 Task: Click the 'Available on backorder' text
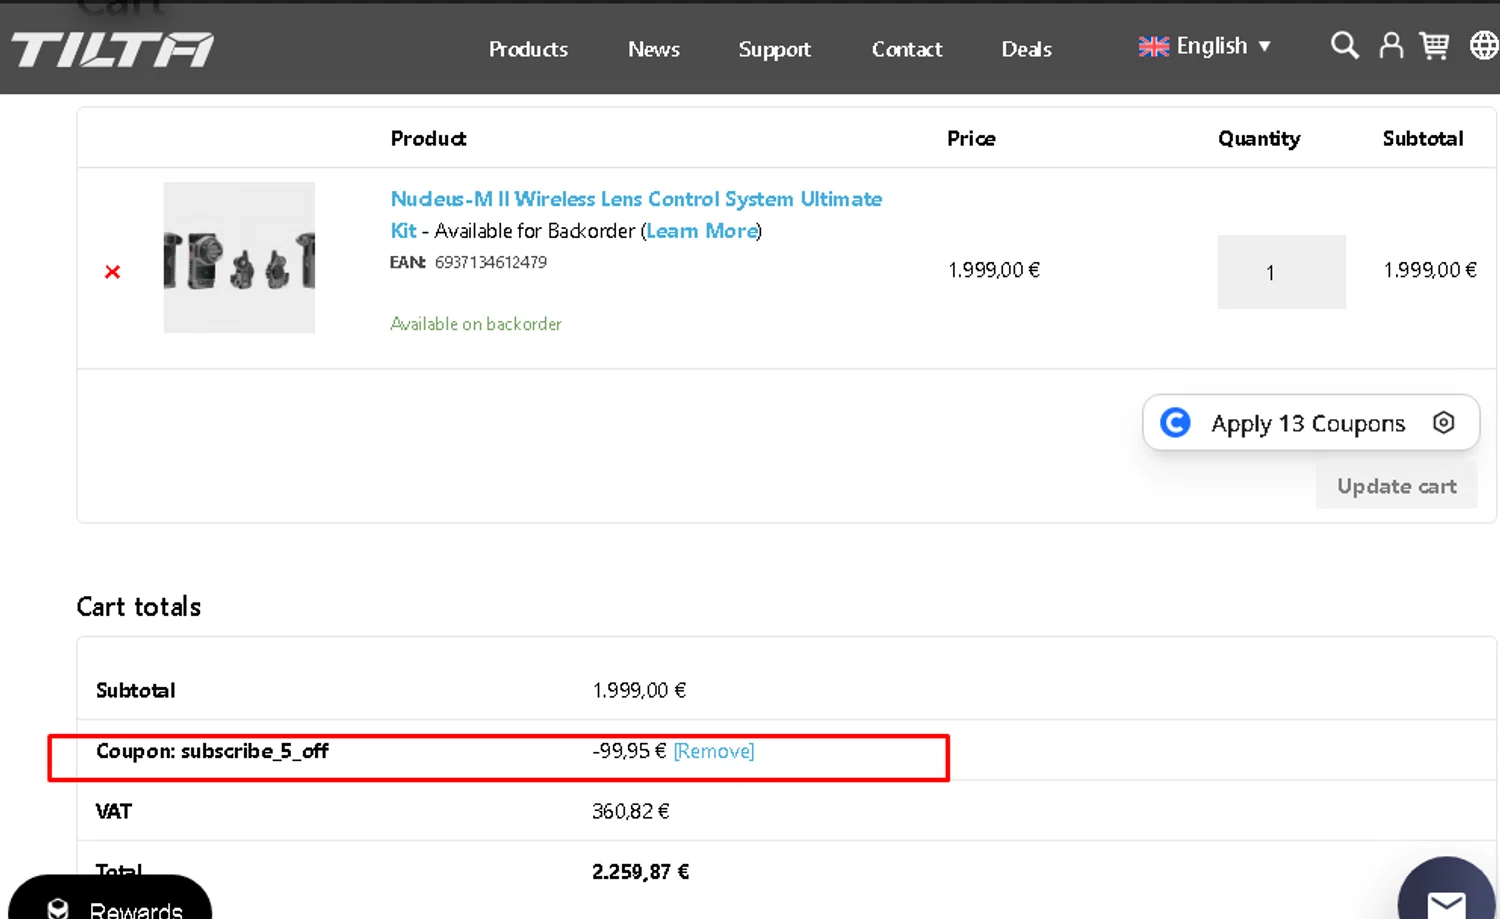pyautogui.click(x=476, y=324)
